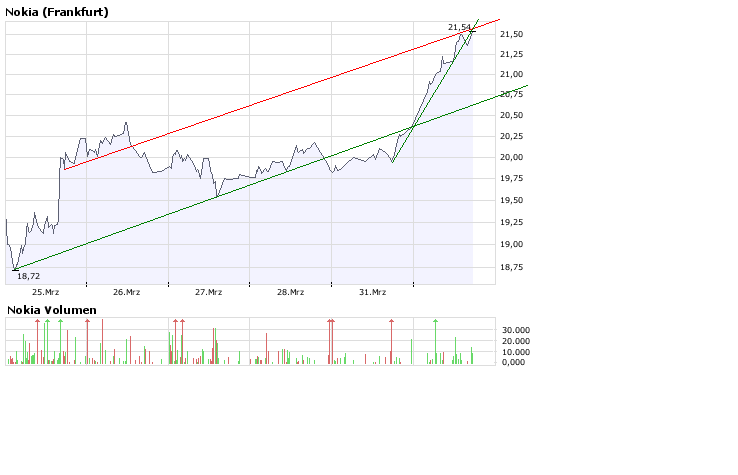Image resolution: width=738 pixels, height=475 pixels.
Task: Click the 21,25 price axis value
Action: (x=512, y=54)
